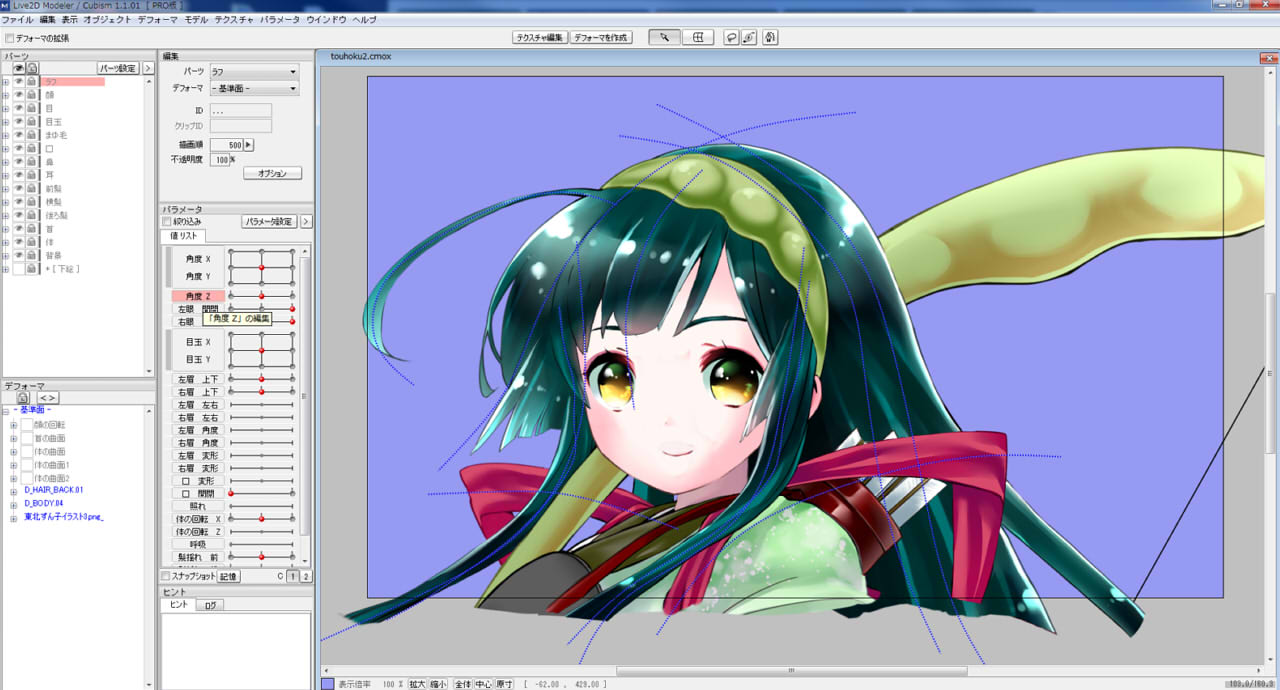Collapse the 基準面 deformer root node

(x=6, y=410)
